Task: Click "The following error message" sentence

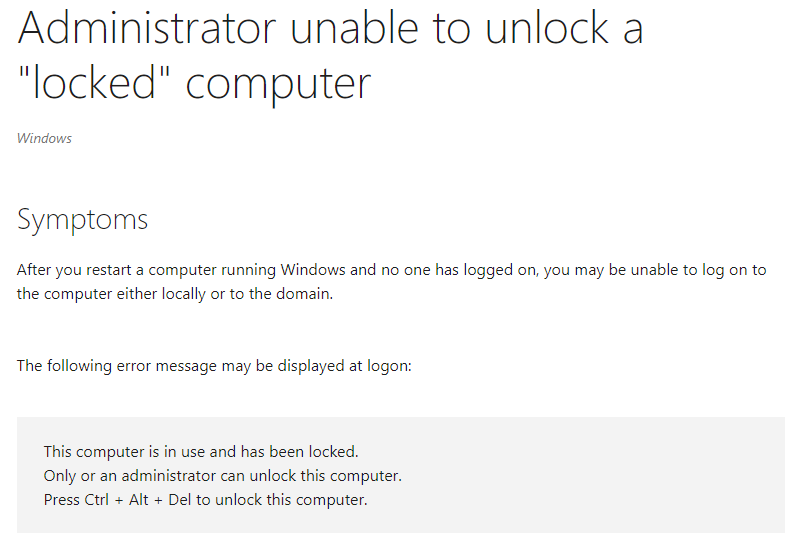Action: coord(214,366)
